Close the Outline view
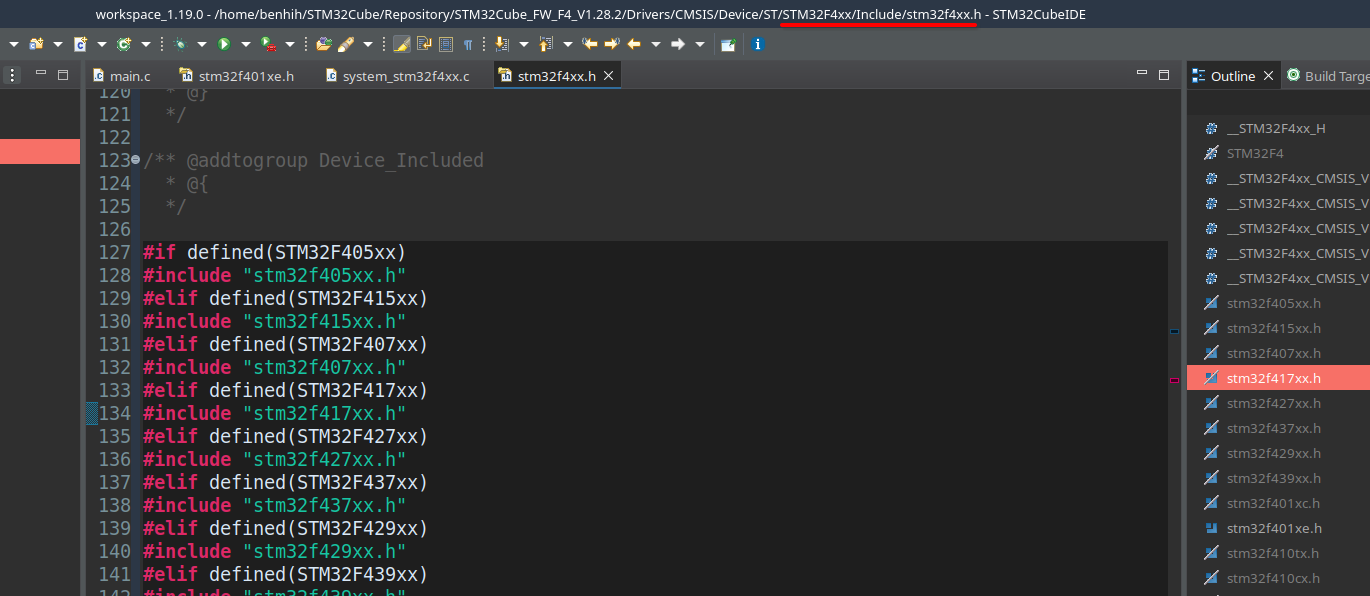This screenshot has height=596, width=1370. [1268, 75]
